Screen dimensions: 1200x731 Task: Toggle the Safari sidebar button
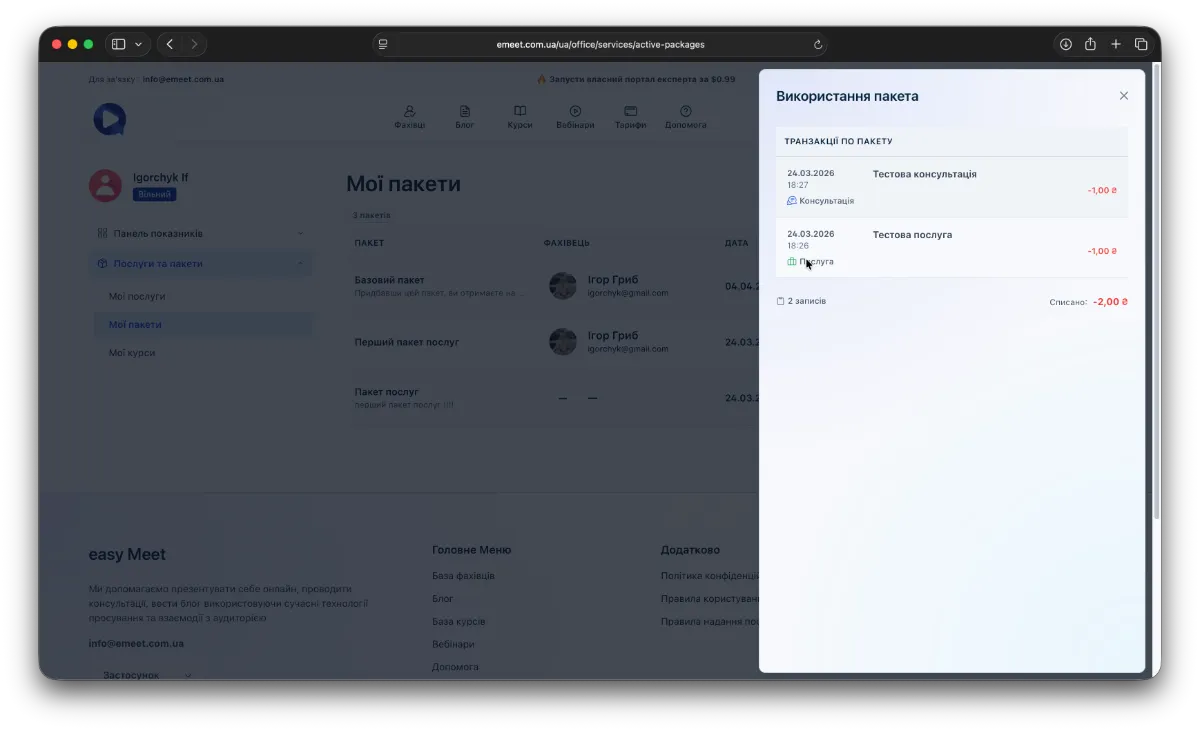[x=118, y=44]
